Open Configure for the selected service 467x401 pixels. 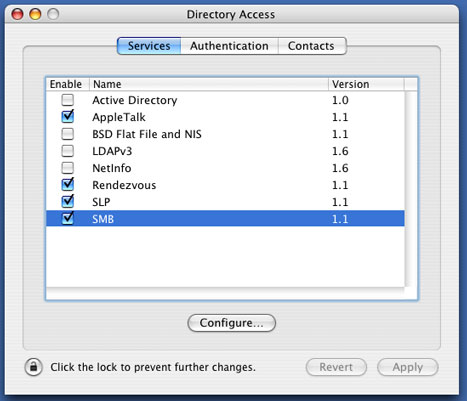tap(232, 323)
